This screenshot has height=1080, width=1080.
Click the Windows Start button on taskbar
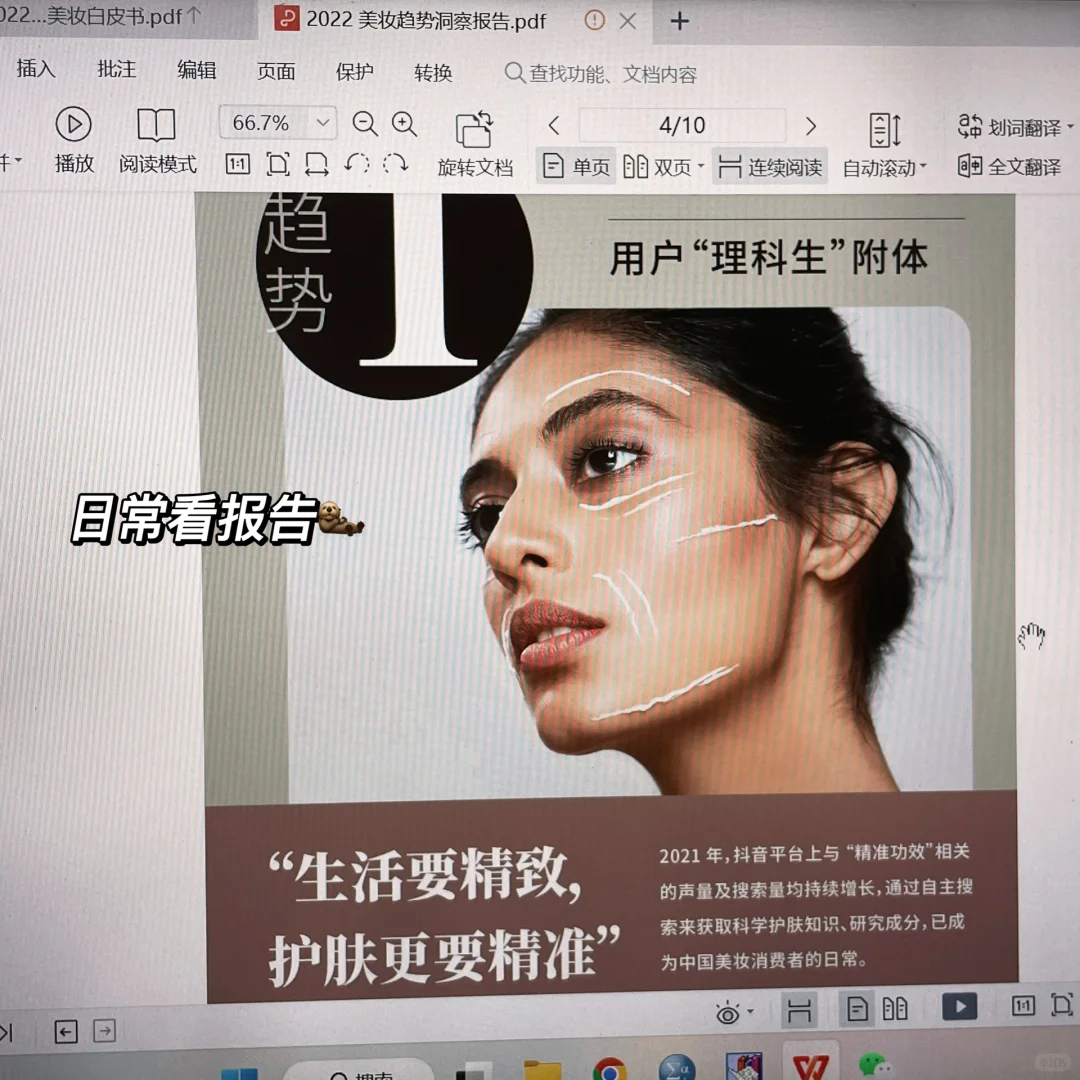coord(239,1073)
